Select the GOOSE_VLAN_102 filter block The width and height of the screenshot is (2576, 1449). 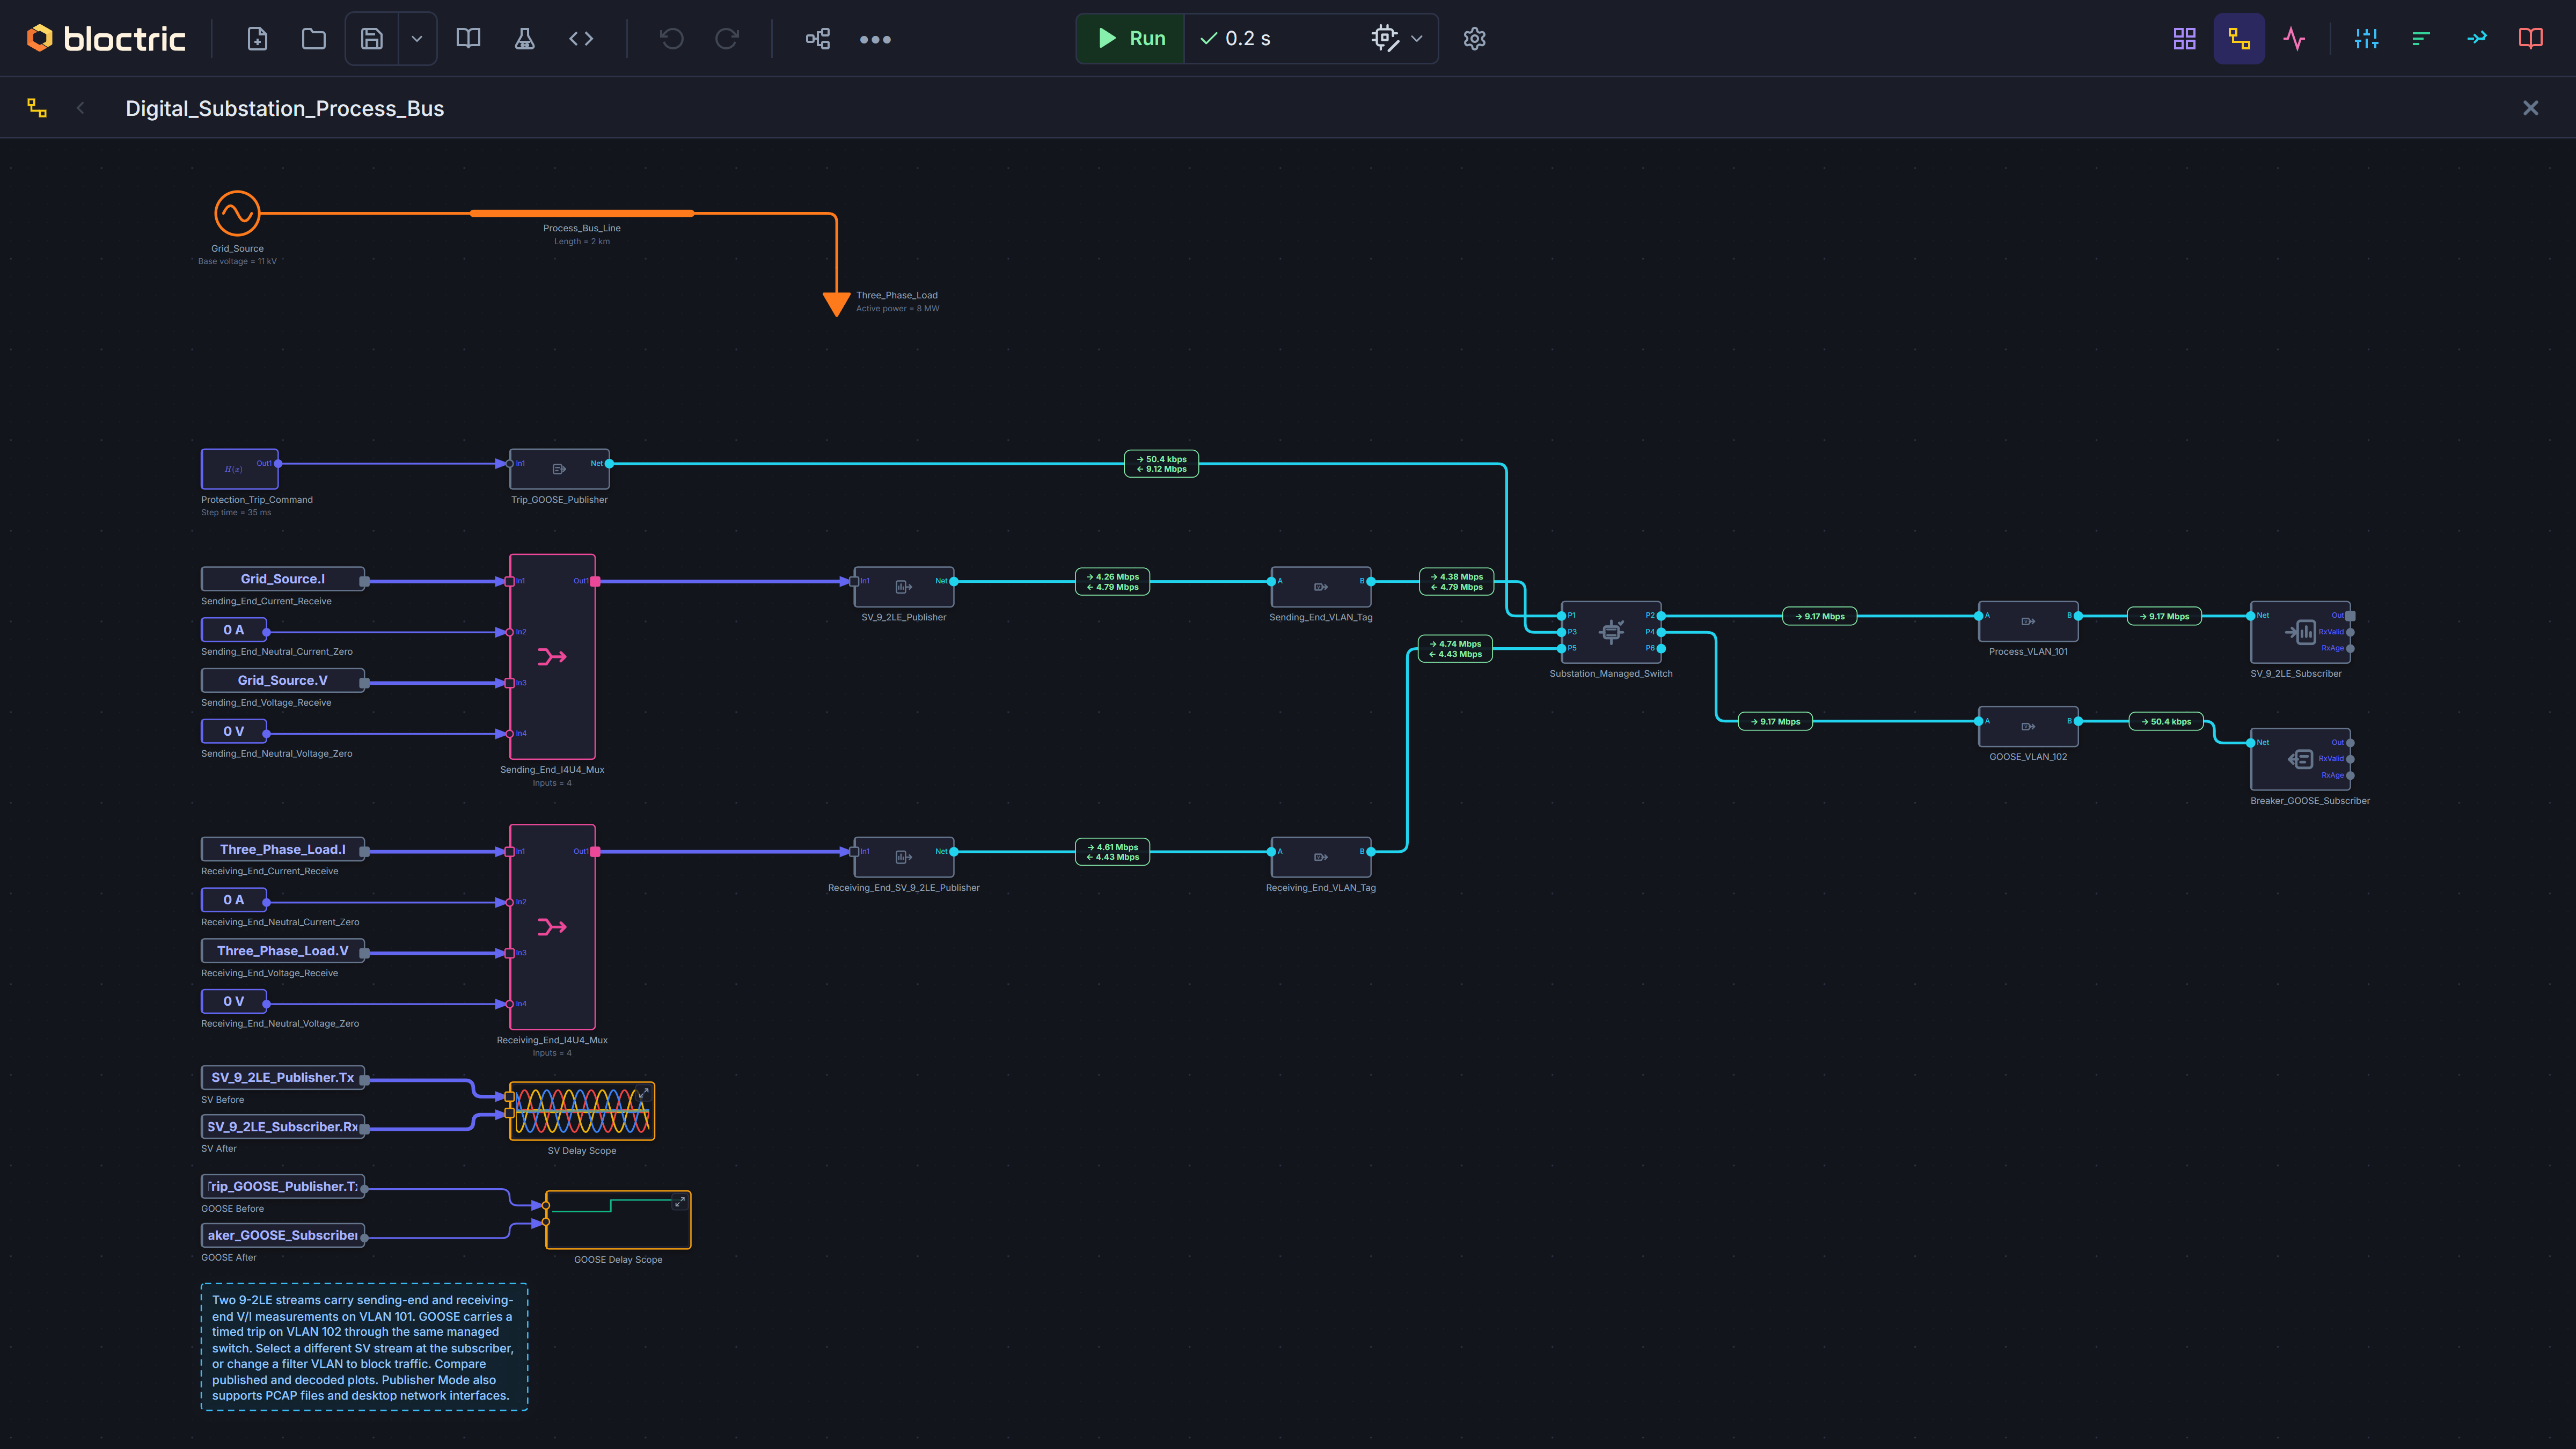(2028, 726)
